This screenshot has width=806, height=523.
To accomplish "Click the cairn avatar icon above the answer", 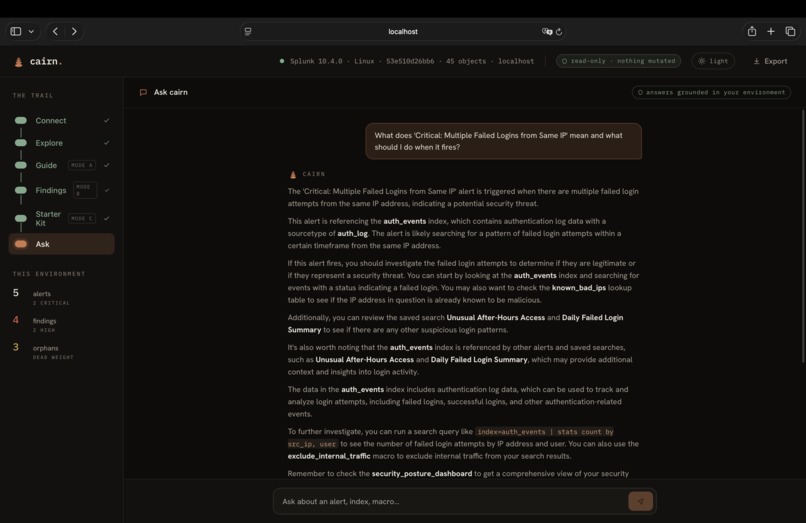I will (x=293, y=174).
